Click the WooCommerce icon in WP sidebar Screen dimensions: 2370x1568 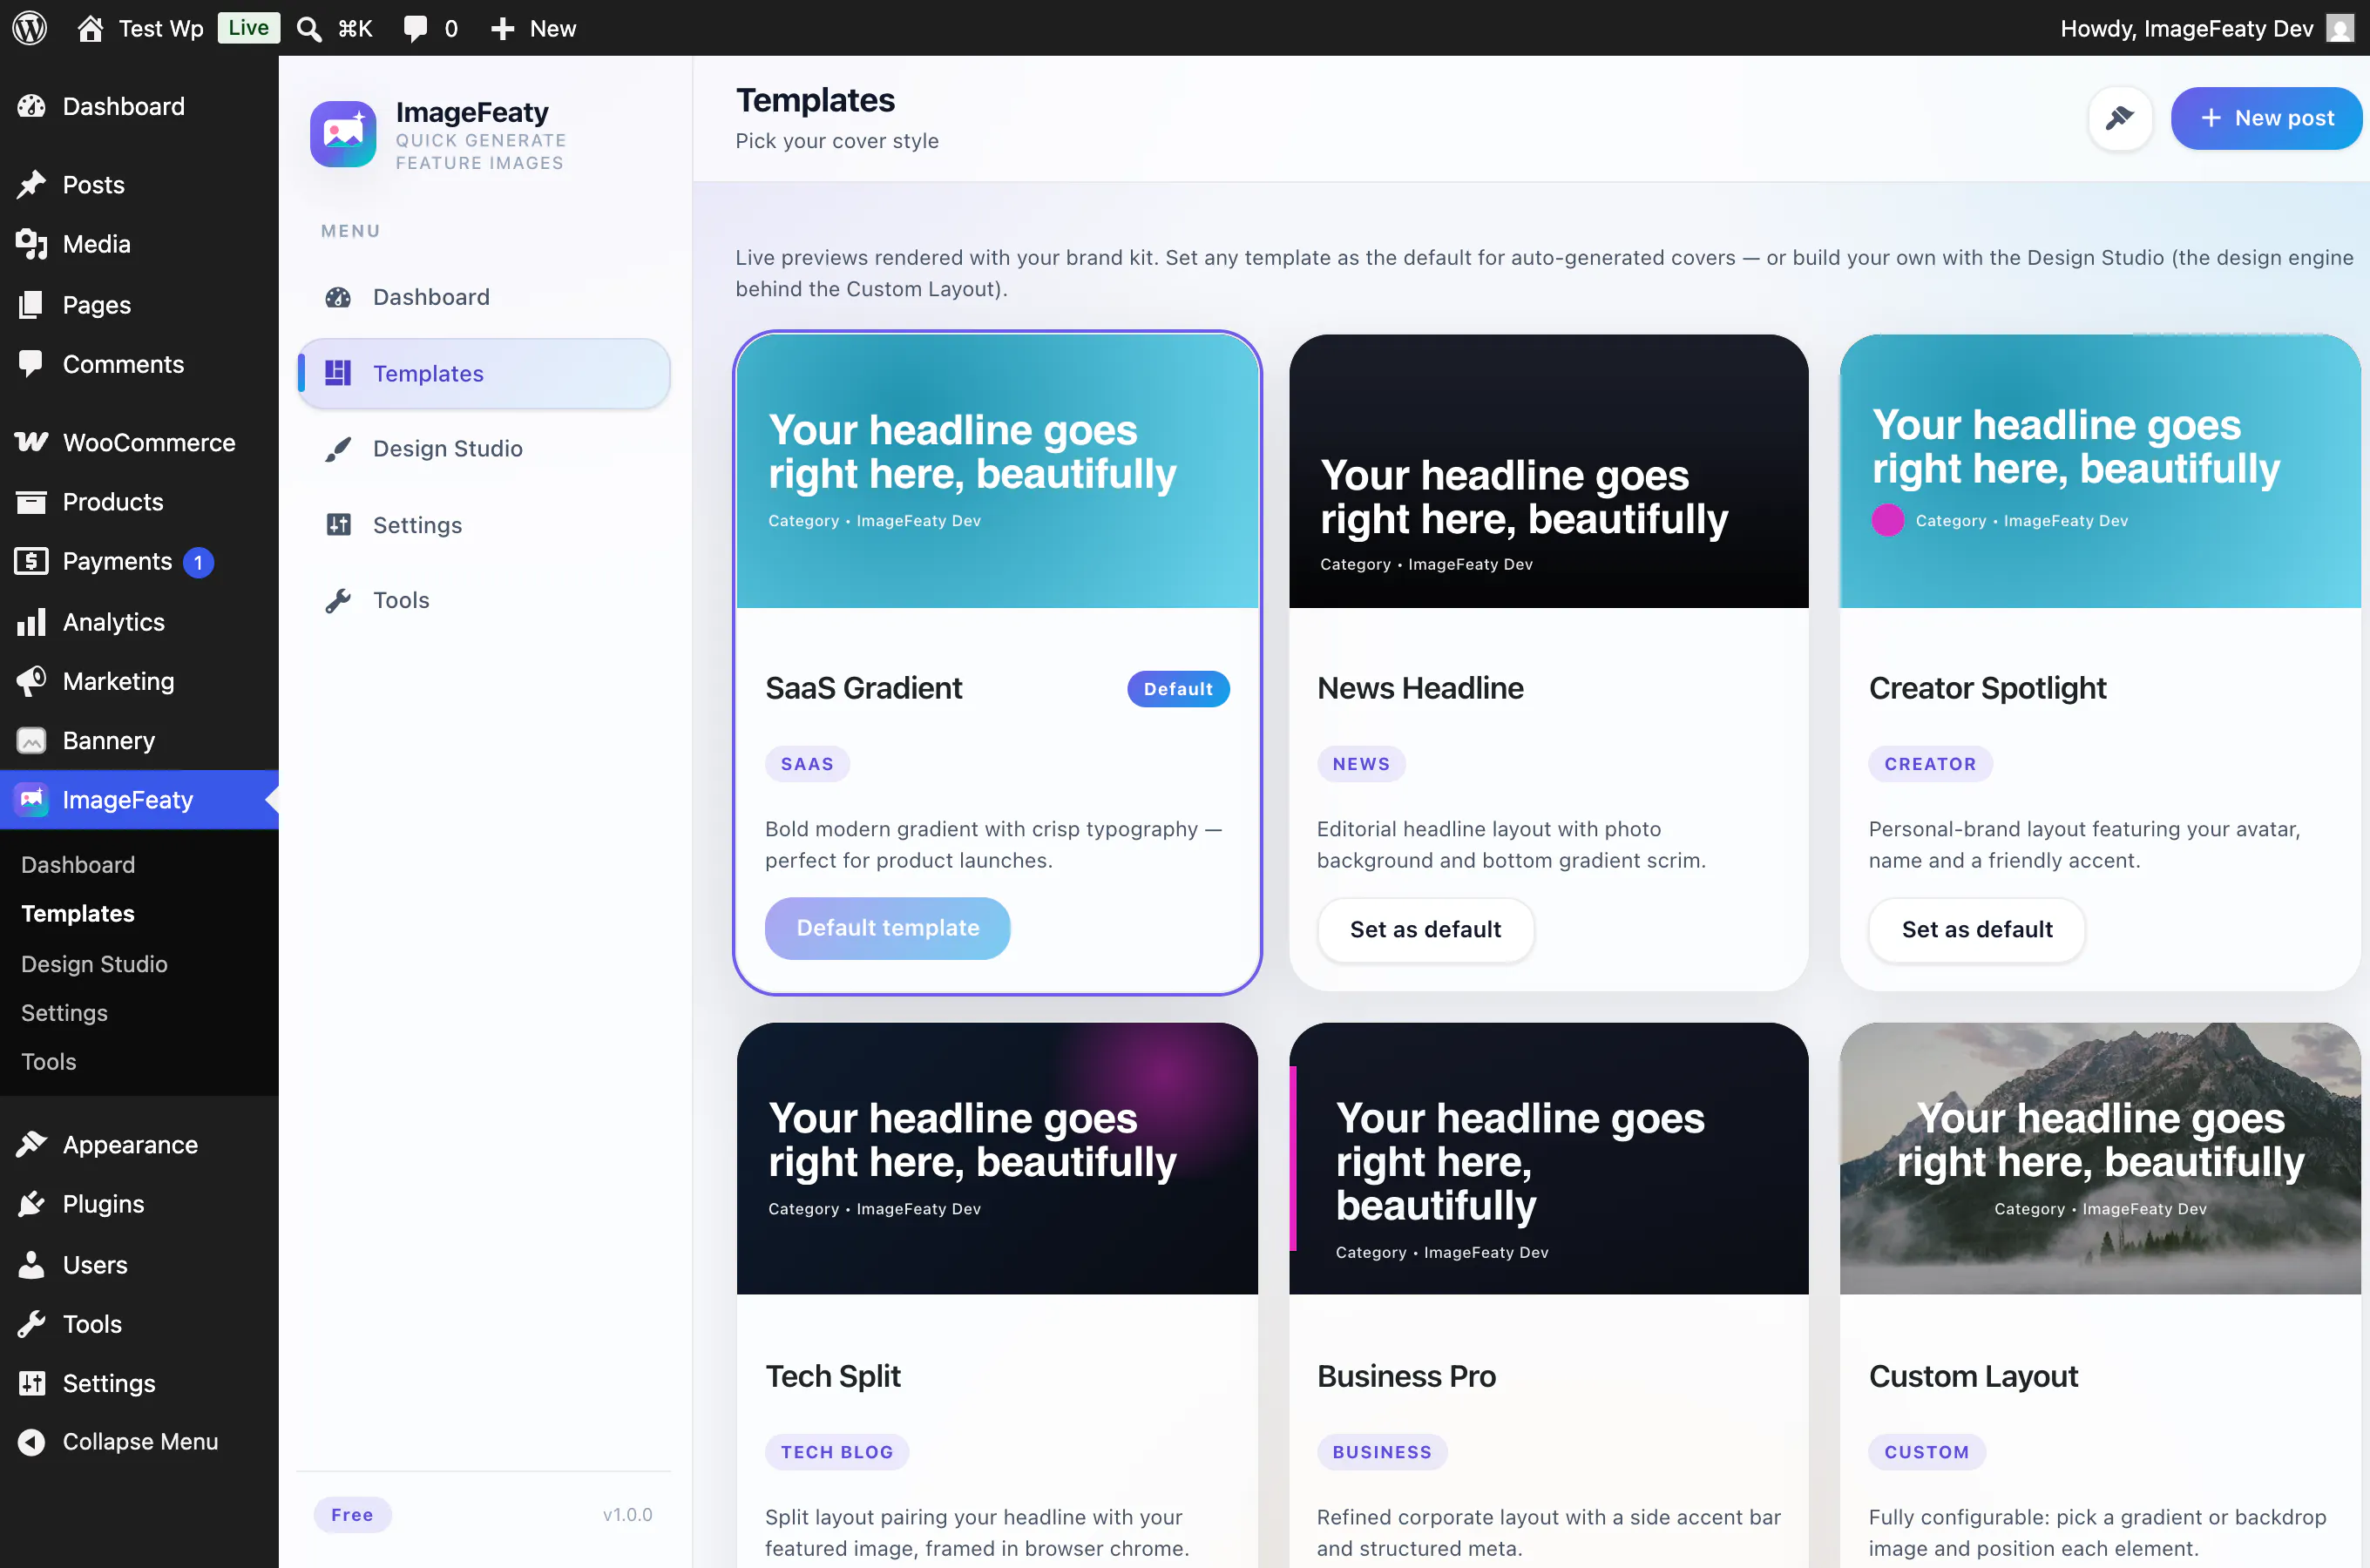click(31, 442)
